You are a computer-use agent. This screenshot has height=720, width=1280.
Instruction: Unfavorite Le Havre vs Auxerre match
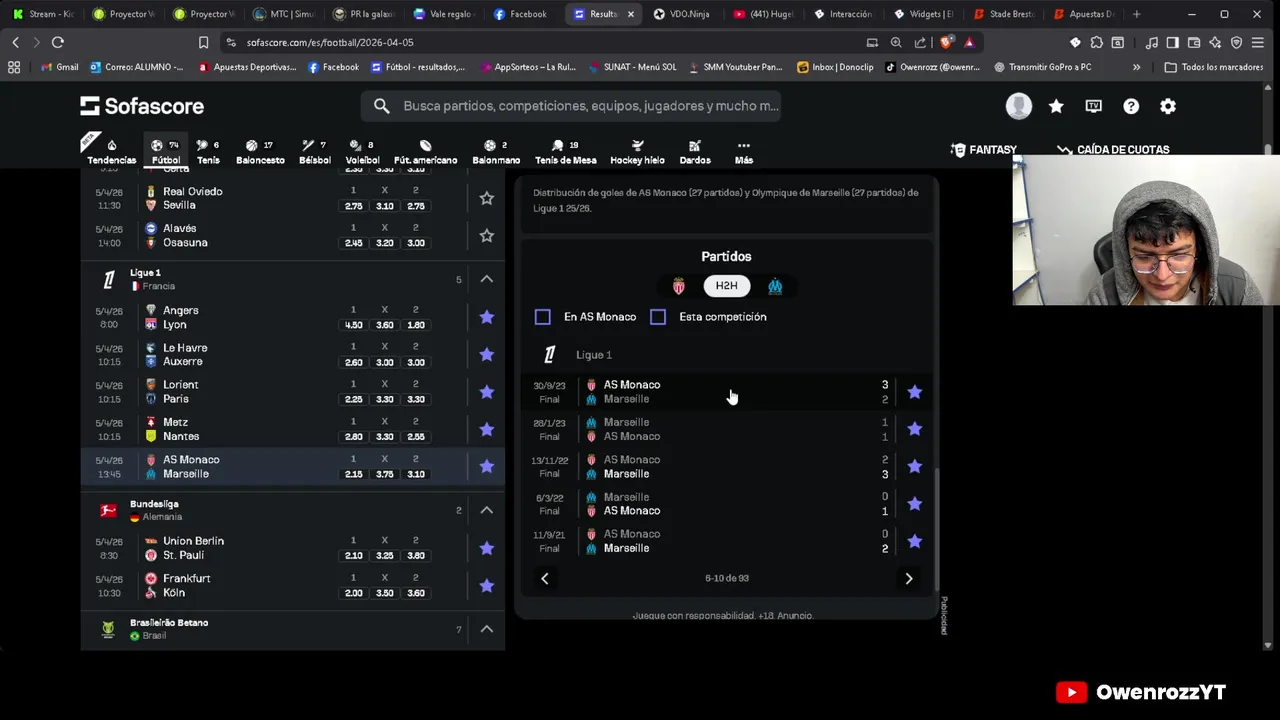point(486,354)
